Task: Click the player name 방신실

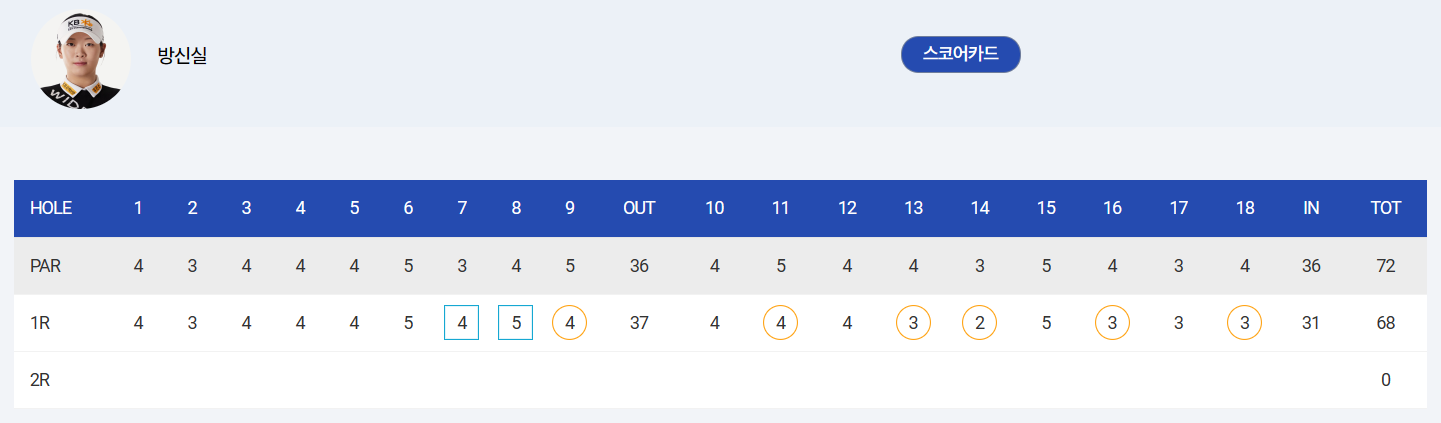Action: point(182,56)
